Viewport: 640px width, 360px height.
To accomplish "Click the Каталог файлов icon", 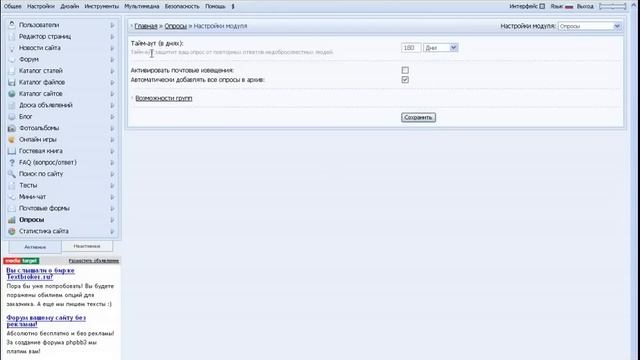I will click(x=12, y=82).
